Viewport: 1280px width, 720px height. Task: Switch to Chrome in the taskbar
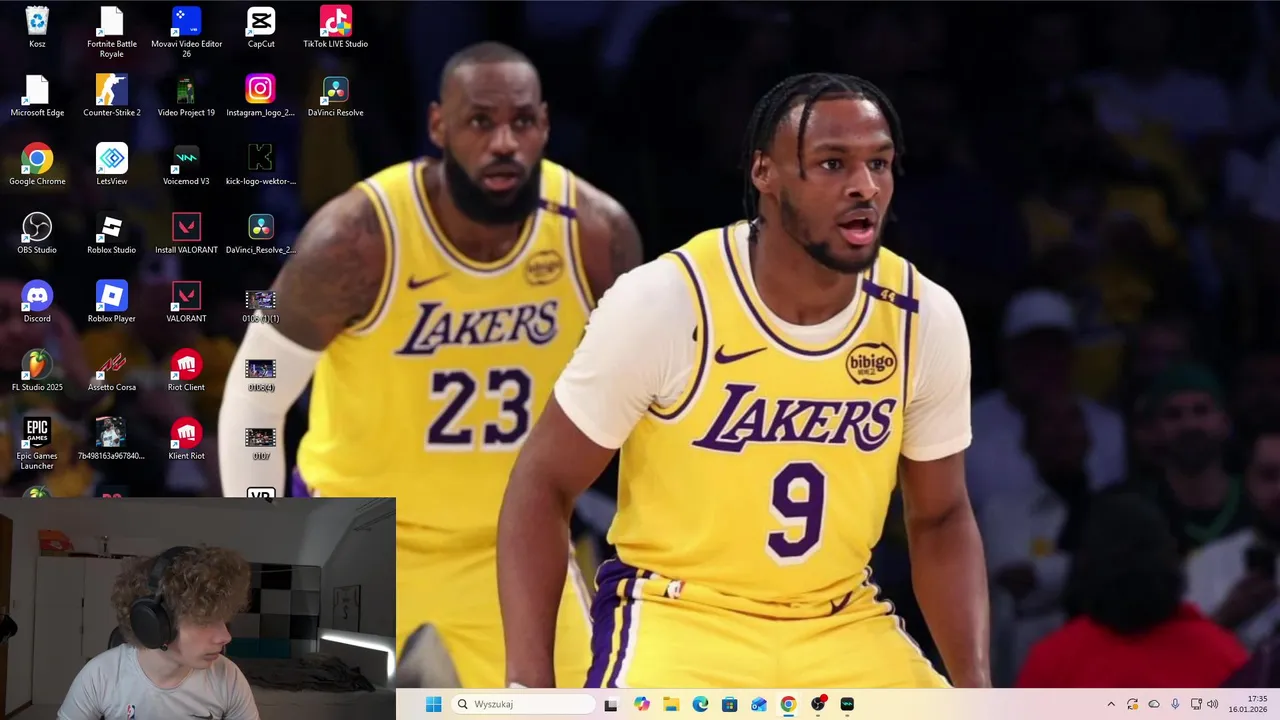tap(788, 704)
